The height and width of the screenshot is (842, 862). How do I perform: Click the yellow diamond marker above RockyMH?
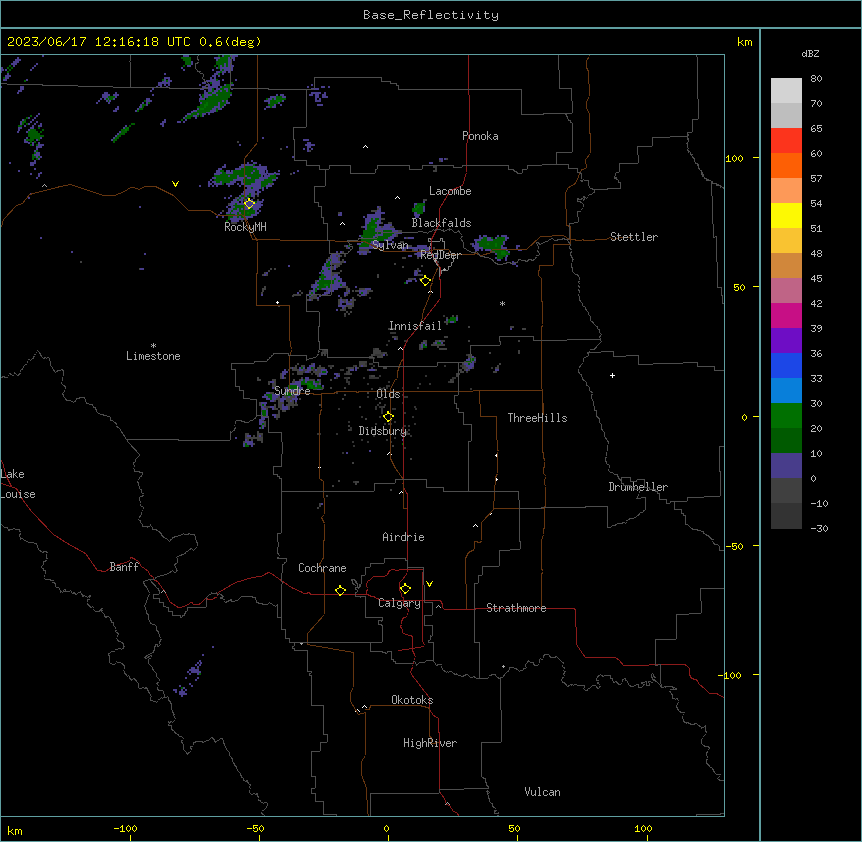[249, 204]
